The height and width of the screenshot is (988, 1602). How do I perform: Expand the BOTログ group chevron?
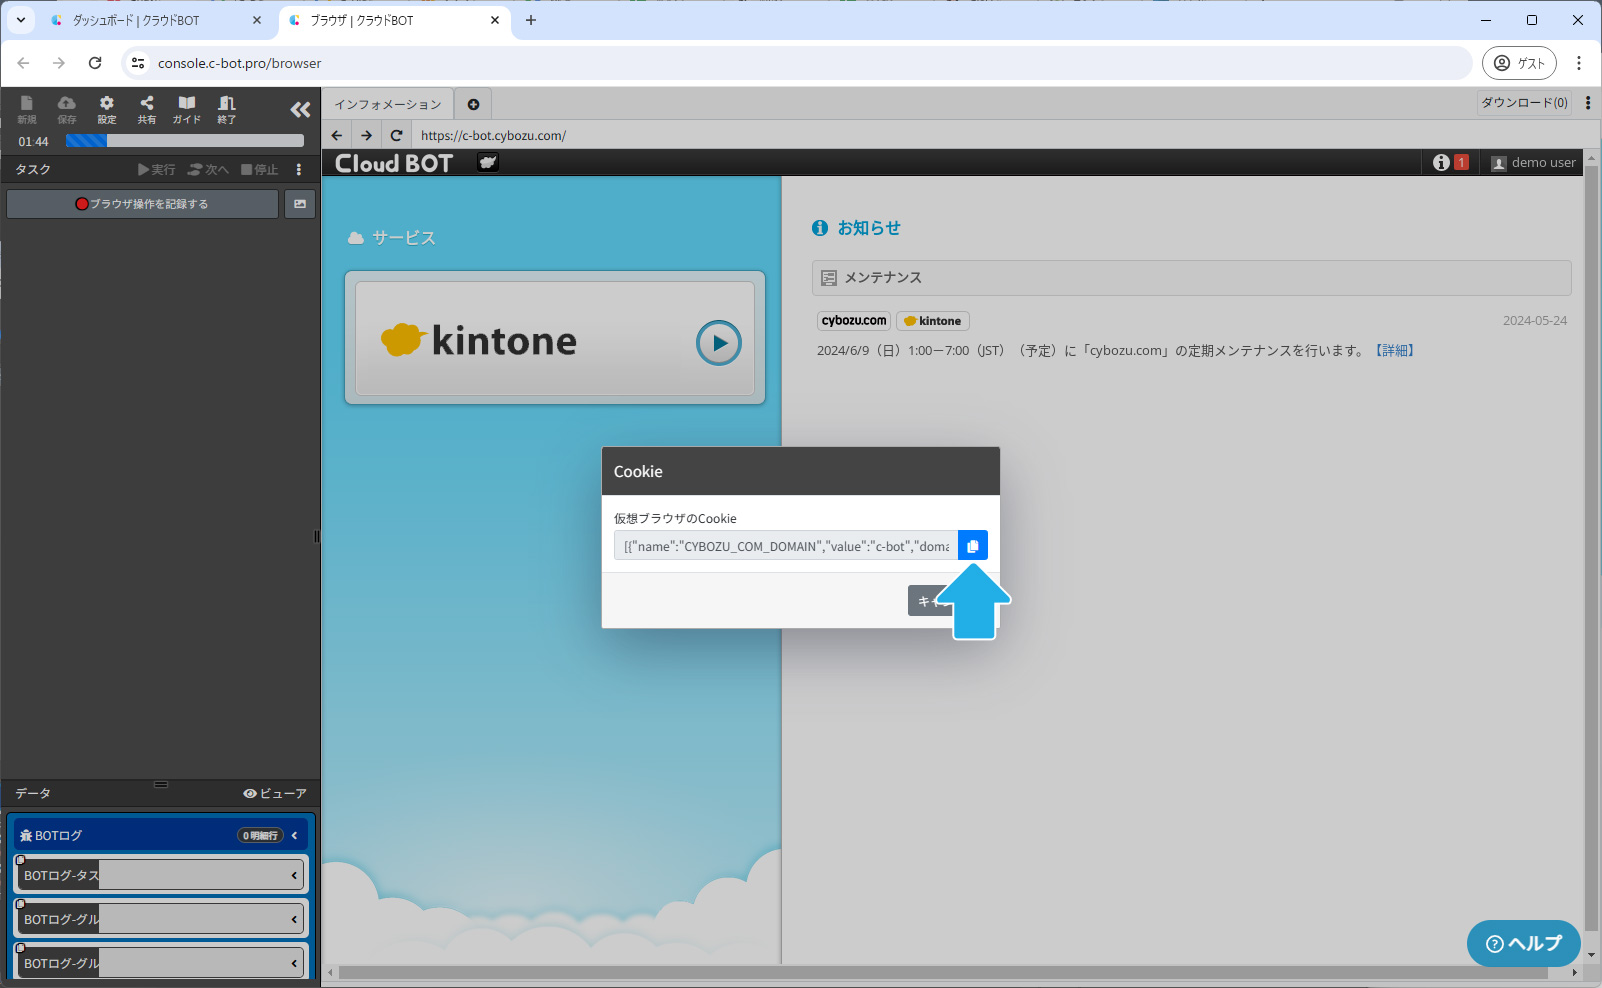click(295, 835)
